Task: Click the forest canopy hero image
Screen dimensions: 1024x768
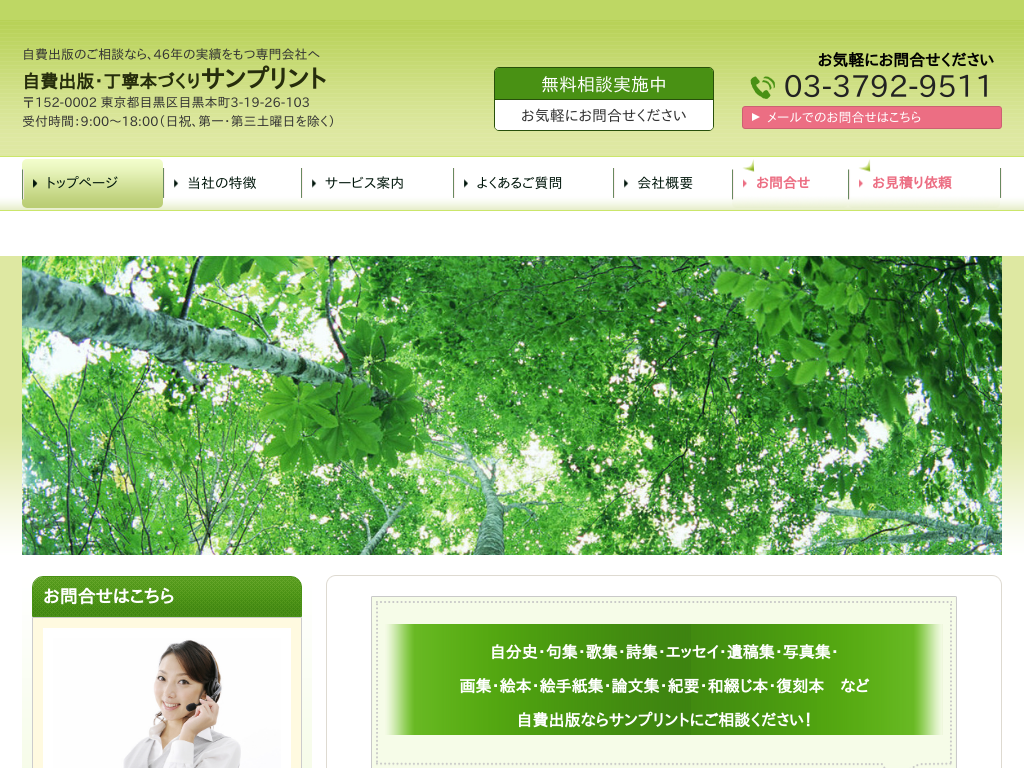Action: 512,405
